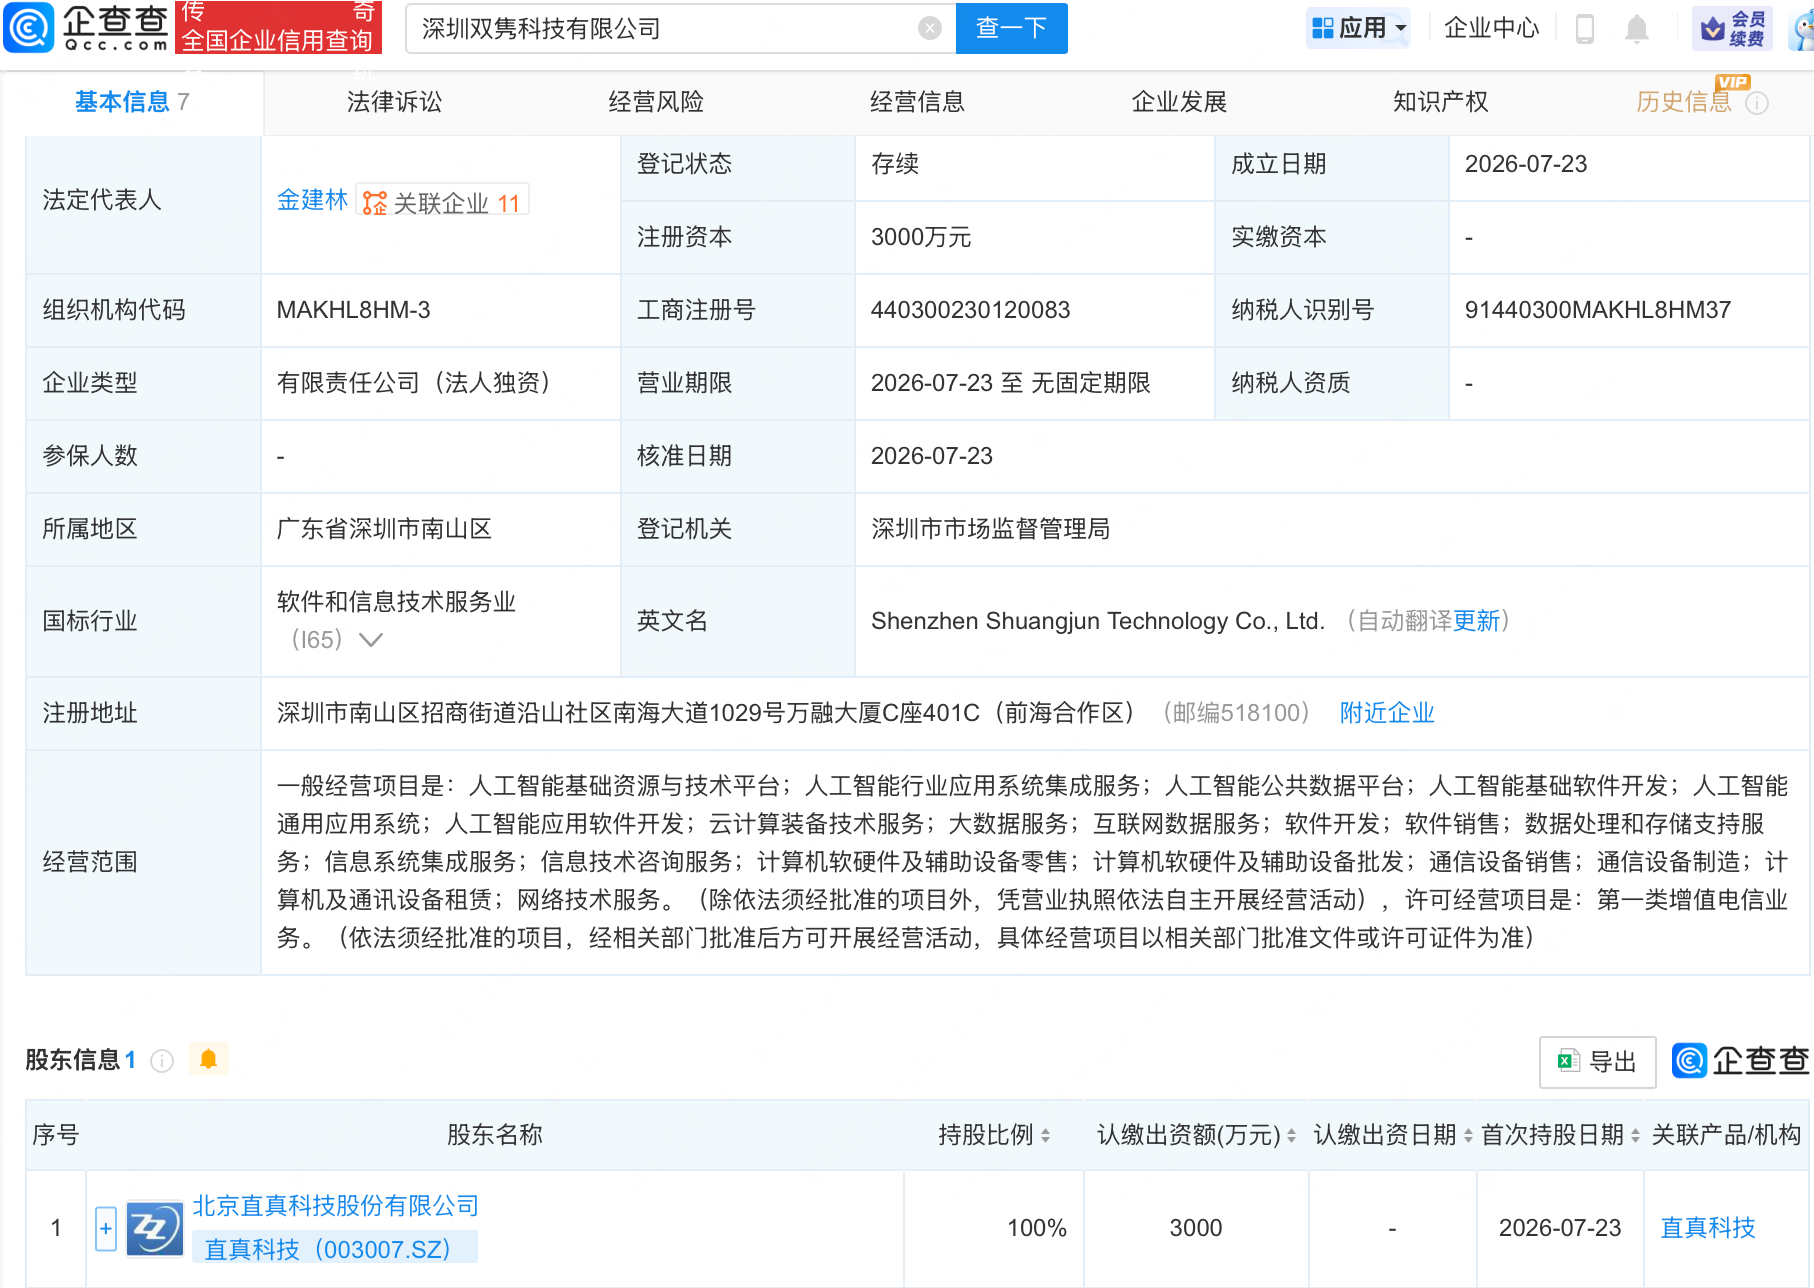This screenshot has height=1288, width=1814.
Task: Sort by 首次持股日期 column
Action: click(x=1635, y=1136)
